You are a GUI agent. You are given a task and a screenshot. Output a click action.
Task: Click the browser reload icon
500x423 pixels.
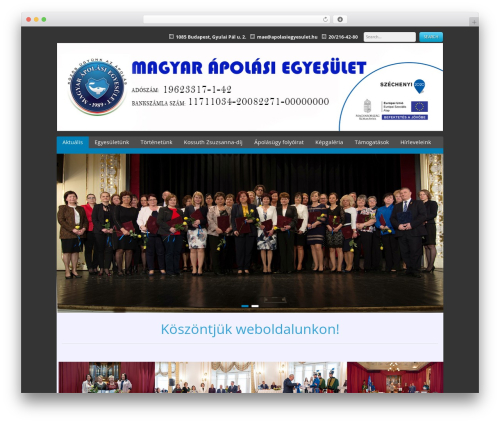(325, 20)
